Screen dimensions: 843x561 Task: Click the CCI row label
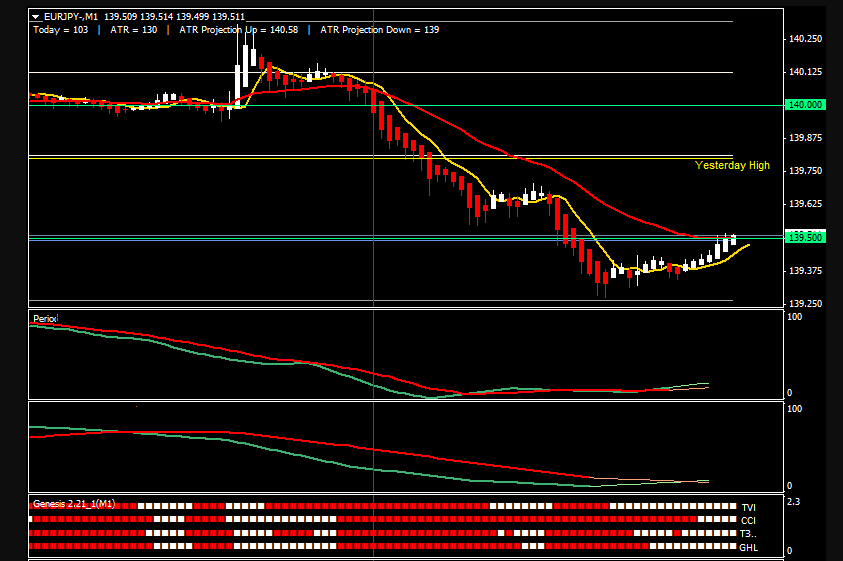748,521
